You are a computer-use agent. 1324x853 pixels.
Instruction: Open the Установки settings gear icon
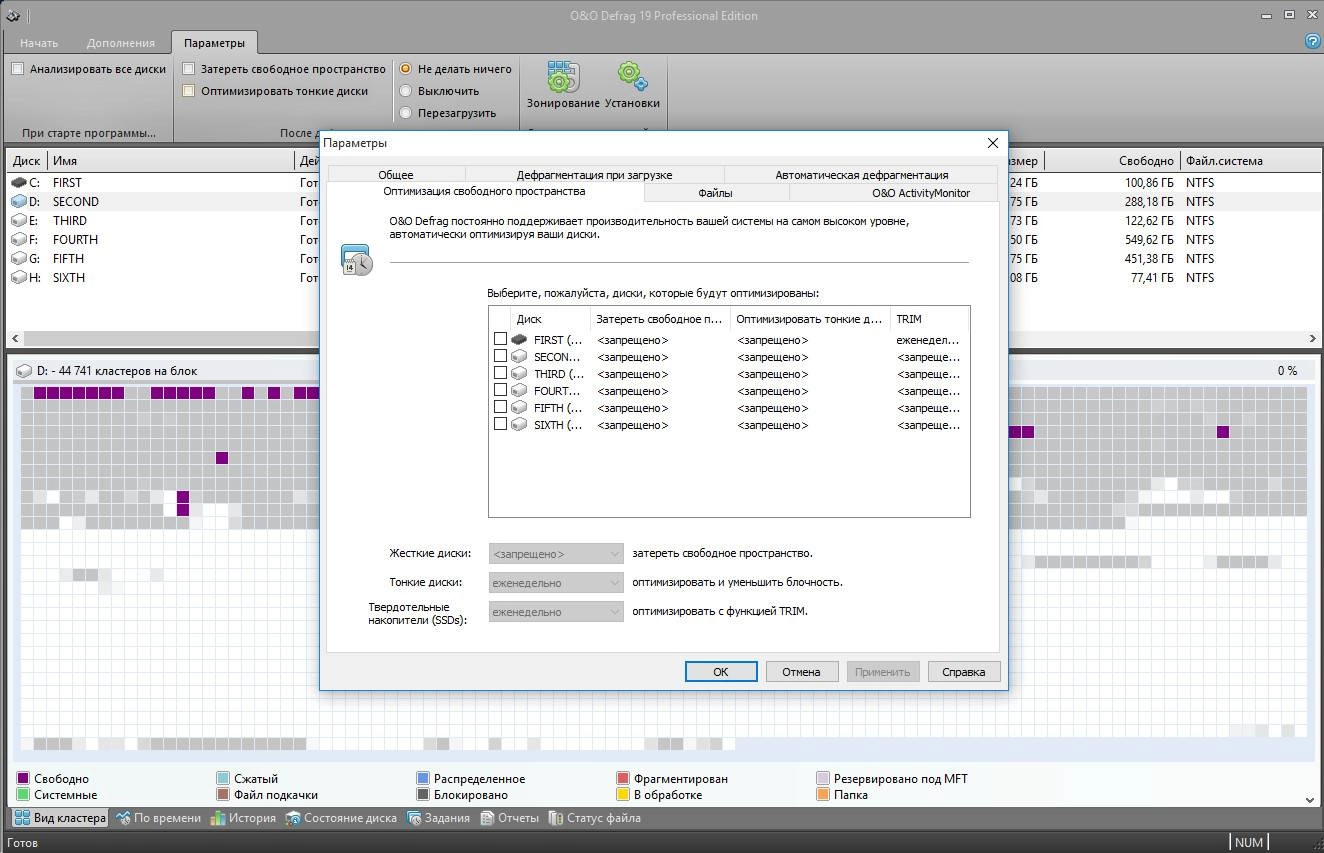[x=632, y=77]
